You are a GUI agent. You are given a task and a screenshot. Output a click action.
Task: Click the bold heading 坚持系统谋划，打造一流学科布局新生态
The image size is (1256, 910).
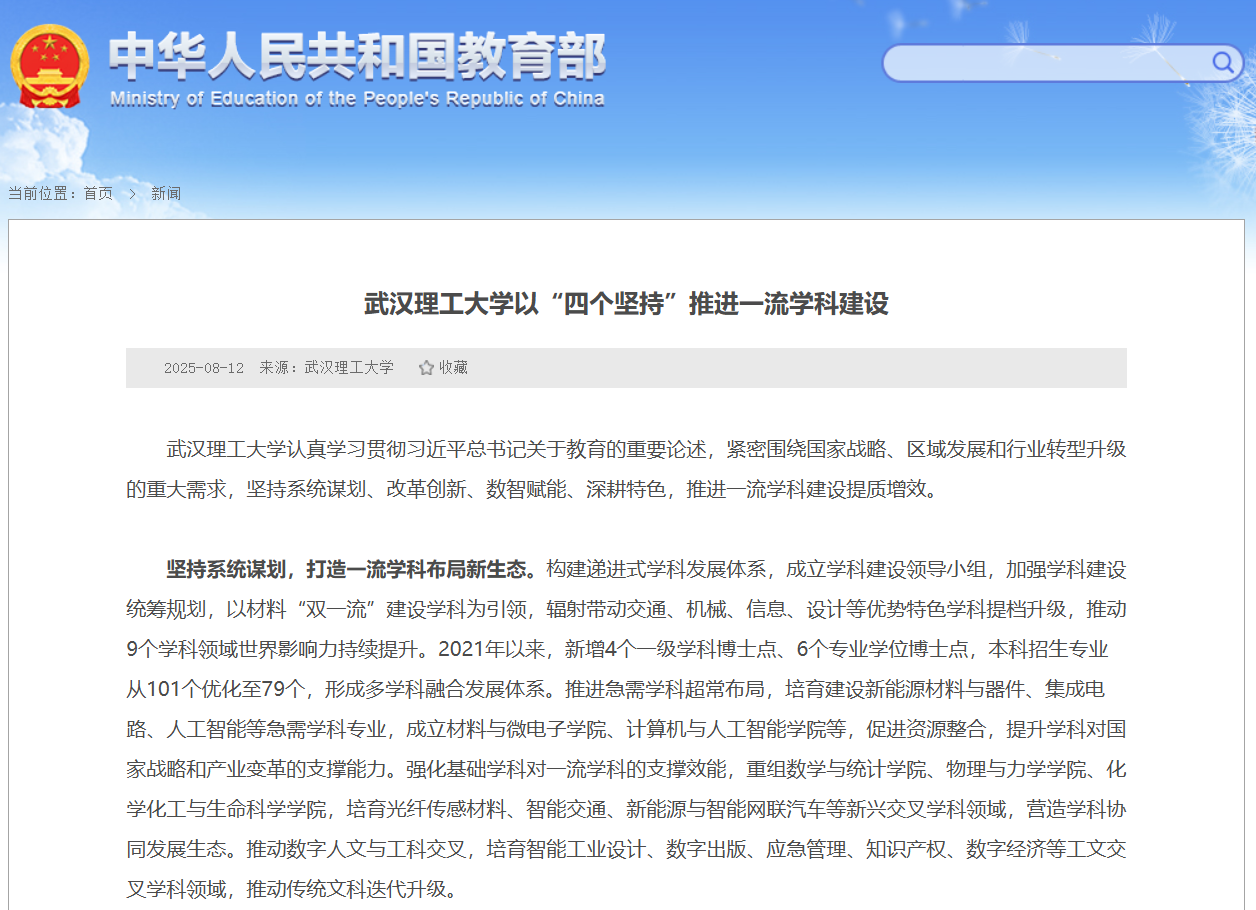click(x=352, y=570)
